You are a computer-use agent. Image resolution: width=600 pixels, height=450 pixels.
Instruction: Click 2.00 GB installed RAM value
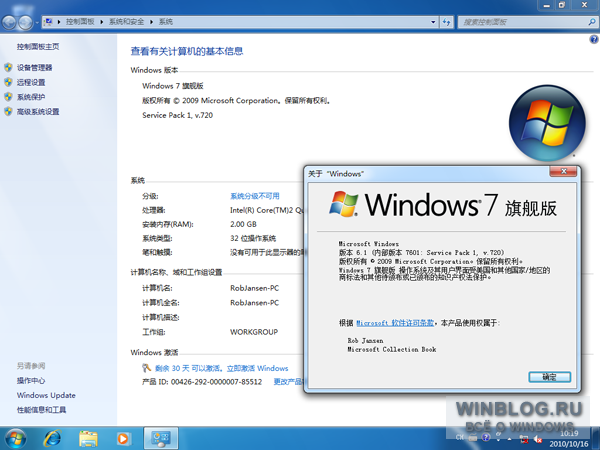point(243,224)
